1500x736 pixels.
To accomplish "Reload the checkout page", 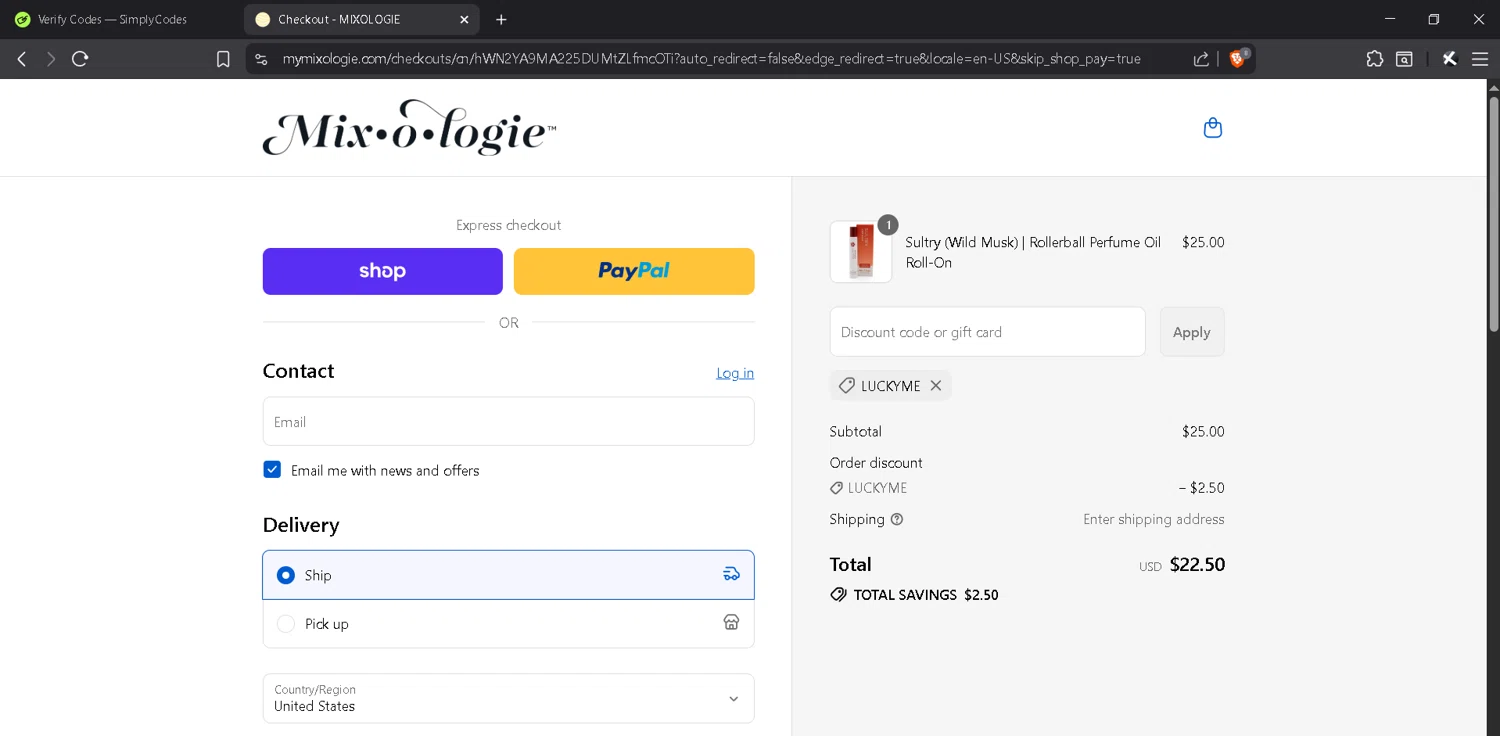I will [x=80, y=59].
